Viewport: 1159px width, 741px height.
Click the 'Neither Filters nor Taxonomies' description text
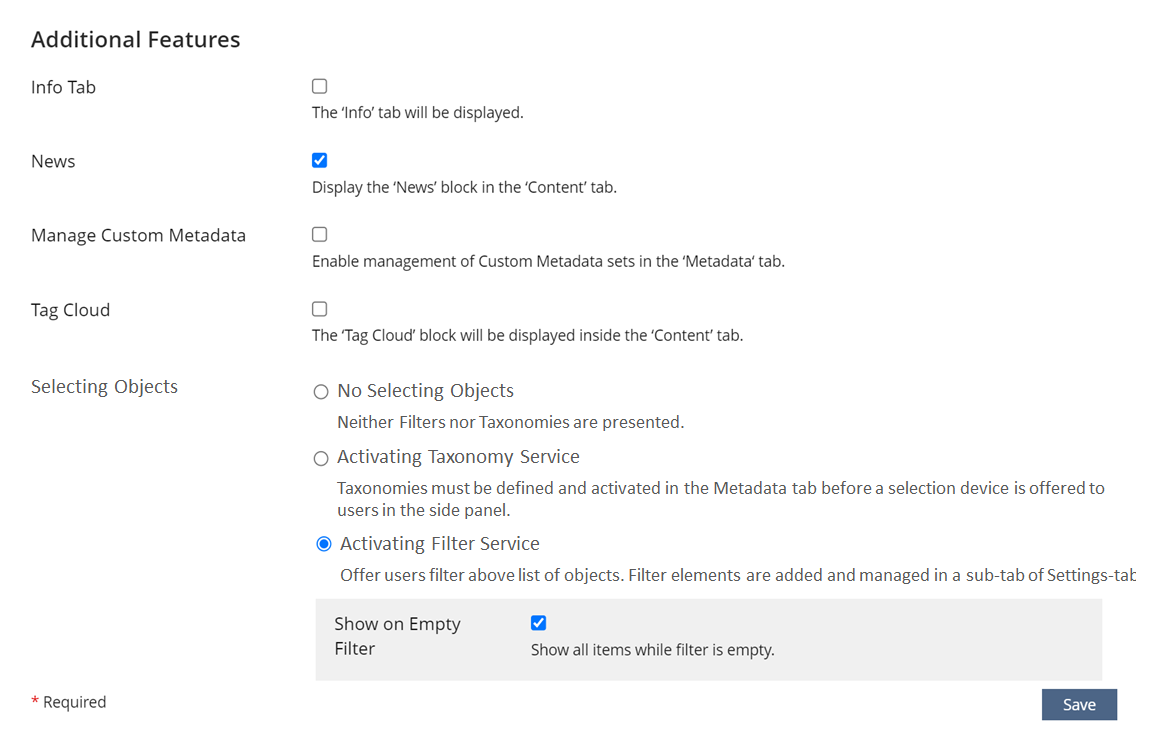click(510, 423)
